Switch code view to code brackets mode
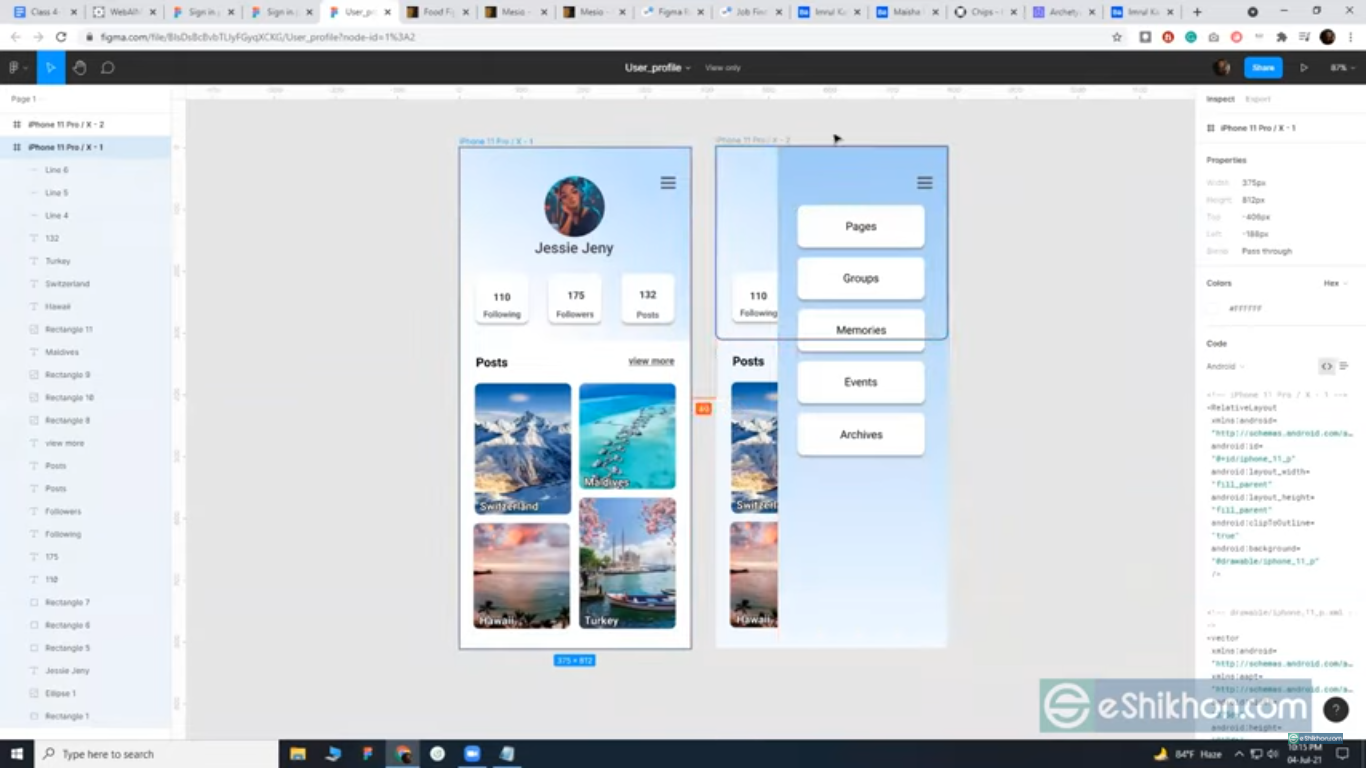The height and width of the screenshot is (768, 1366). pos(1326,366)
